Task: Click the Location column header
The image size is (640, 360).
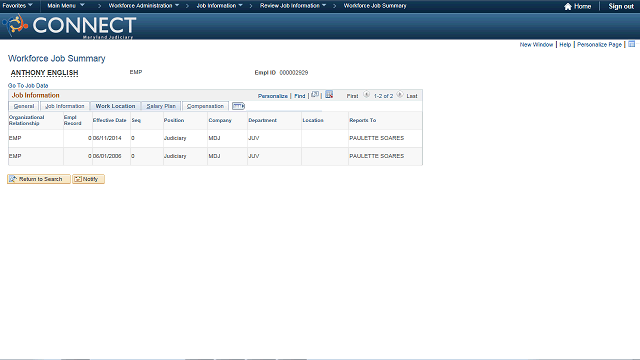Action: [313, 120]
